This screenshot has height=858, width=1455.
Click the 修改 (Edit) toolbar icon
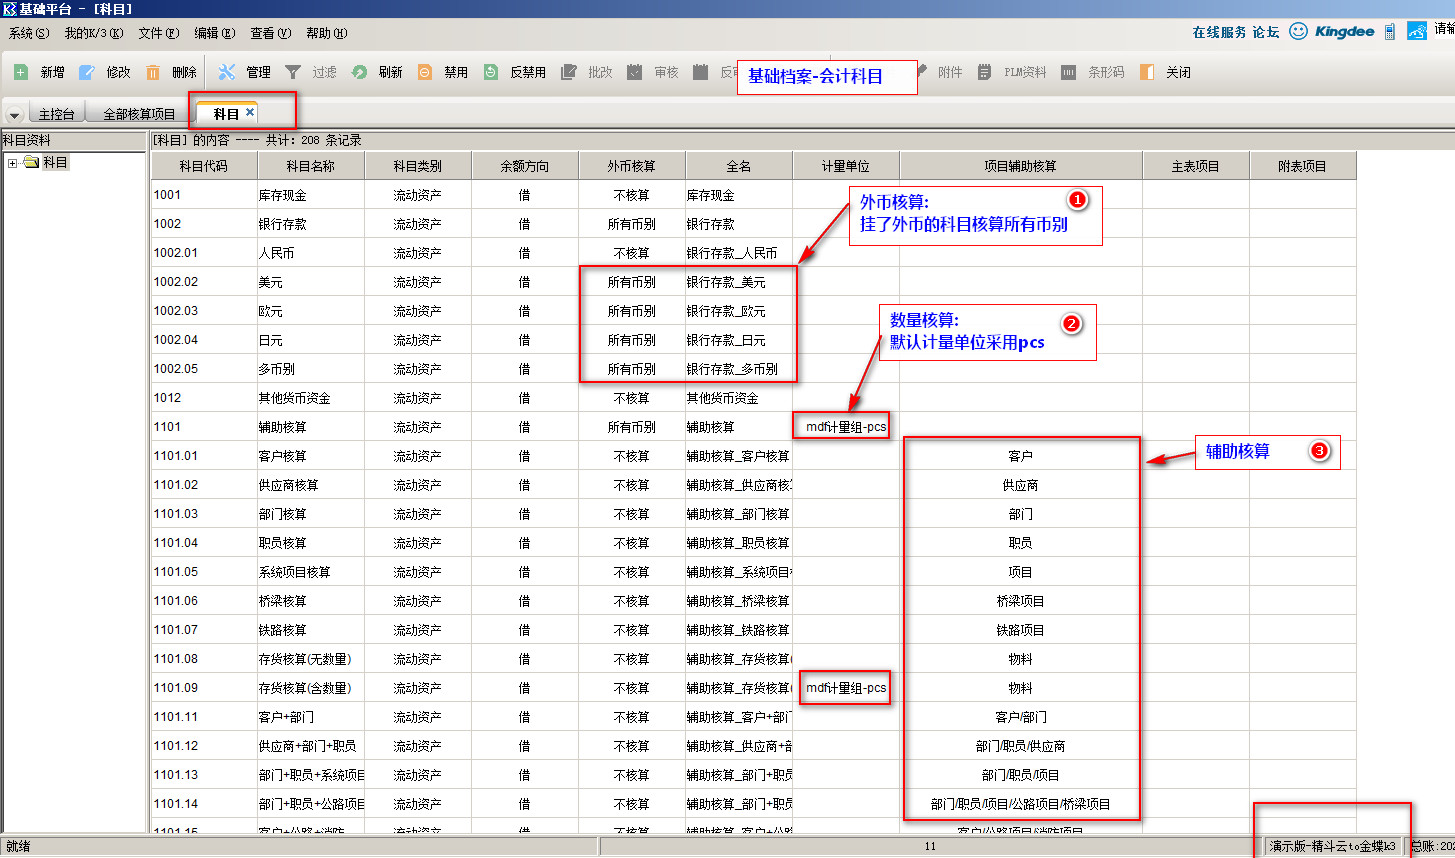(87, 72)
